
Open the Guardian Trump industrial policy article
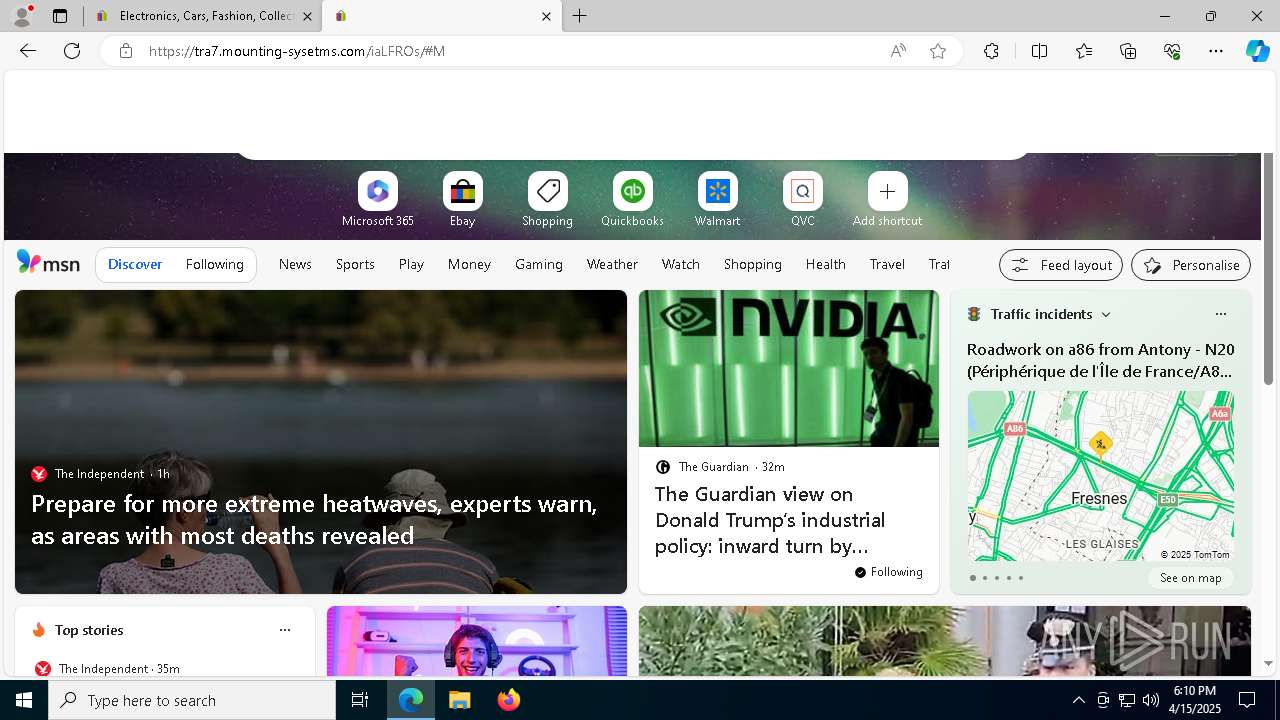tap(770, 520)
